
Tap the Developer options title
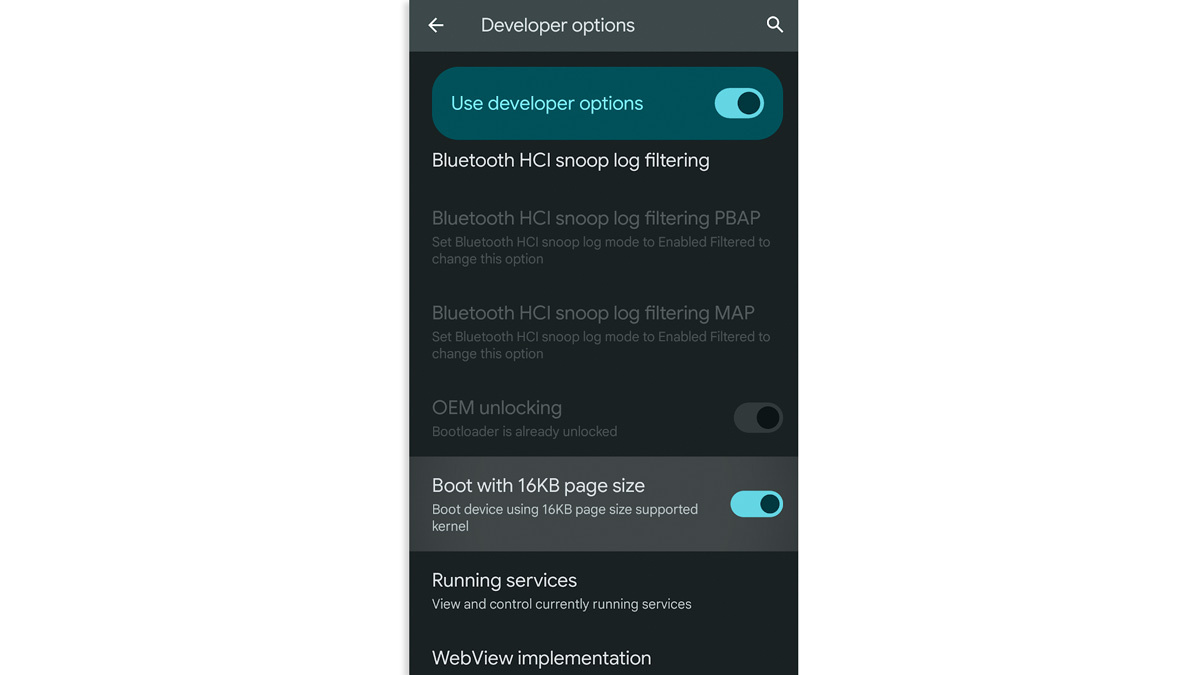click(x=558, y=25)
